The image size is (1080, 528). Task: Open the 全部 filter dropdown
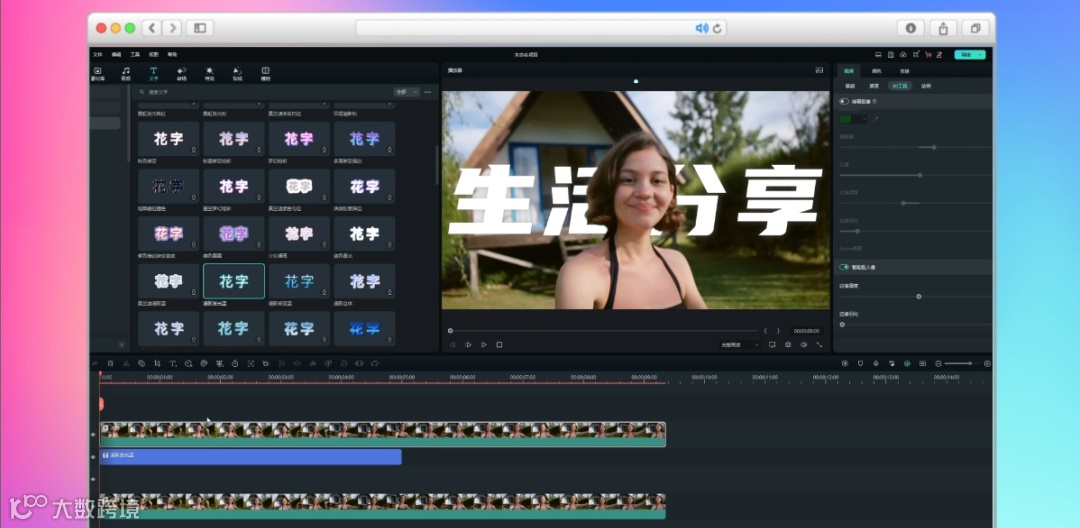[406, 92]
